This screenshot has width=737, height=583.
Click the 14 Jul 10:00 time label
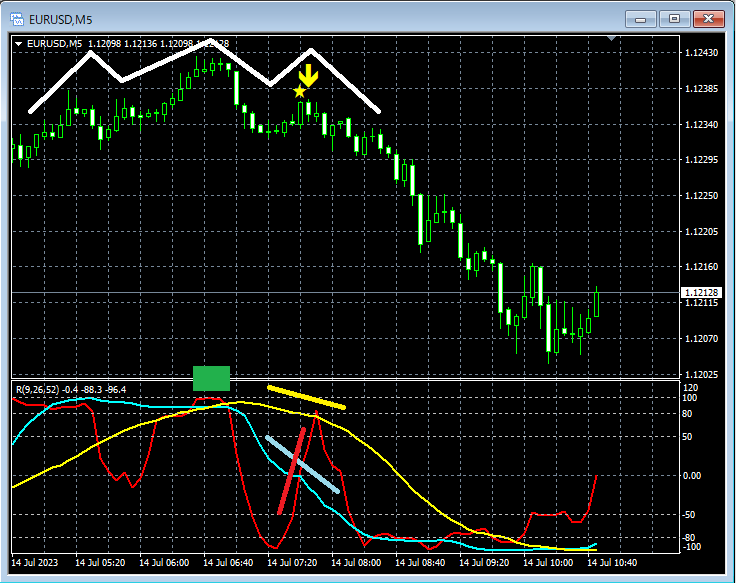point(548,563)
